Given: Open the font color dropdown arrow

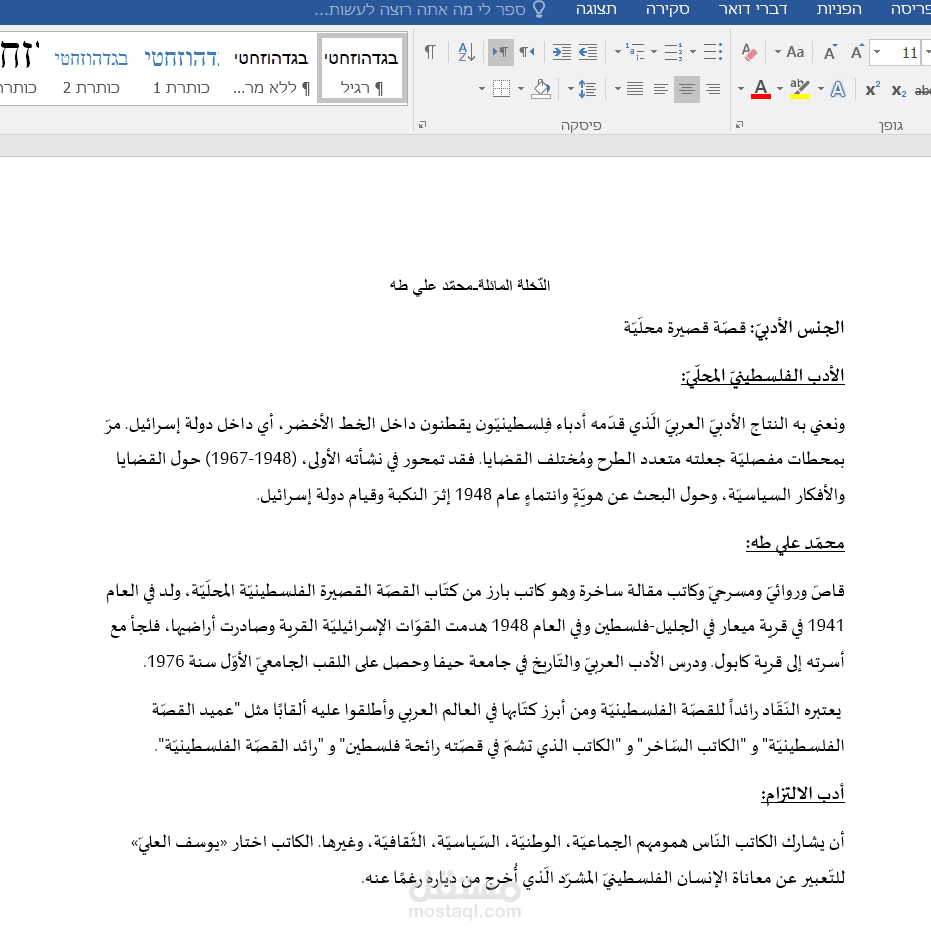Looking at the screenshot, I should click(x=741, y=89).
